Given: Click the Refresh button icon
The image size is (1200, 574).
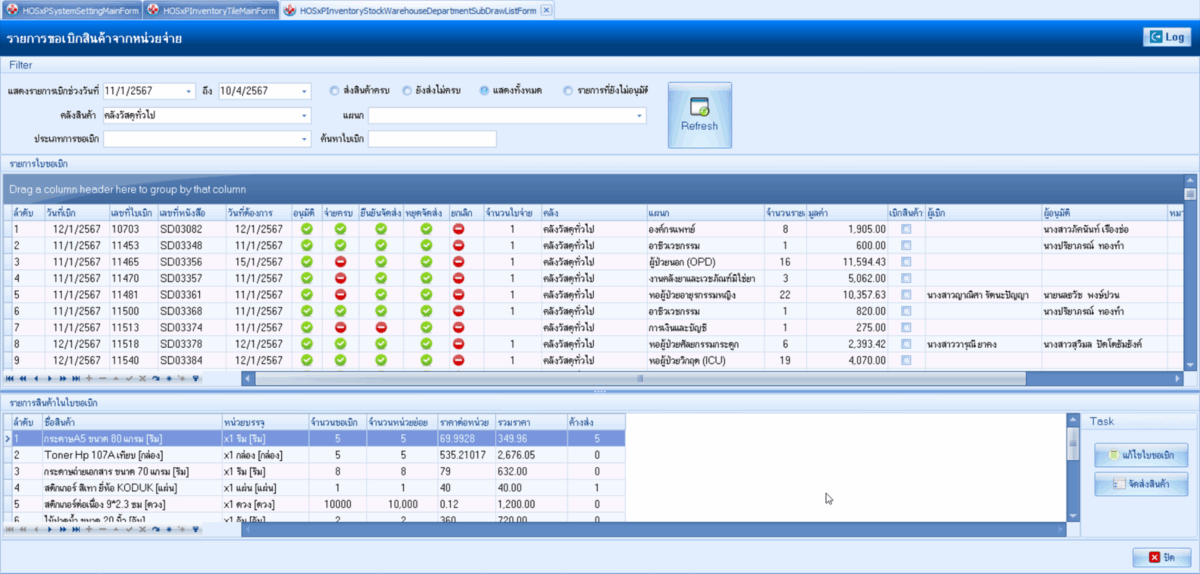Looking at the screenshot, I should tap(699, 107).
